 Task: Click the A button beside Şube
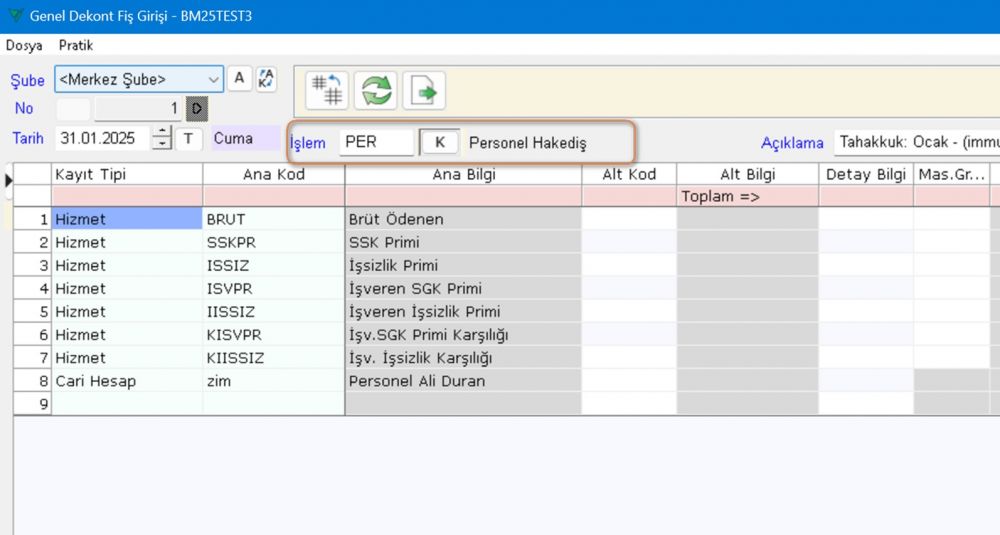(239, 79)
